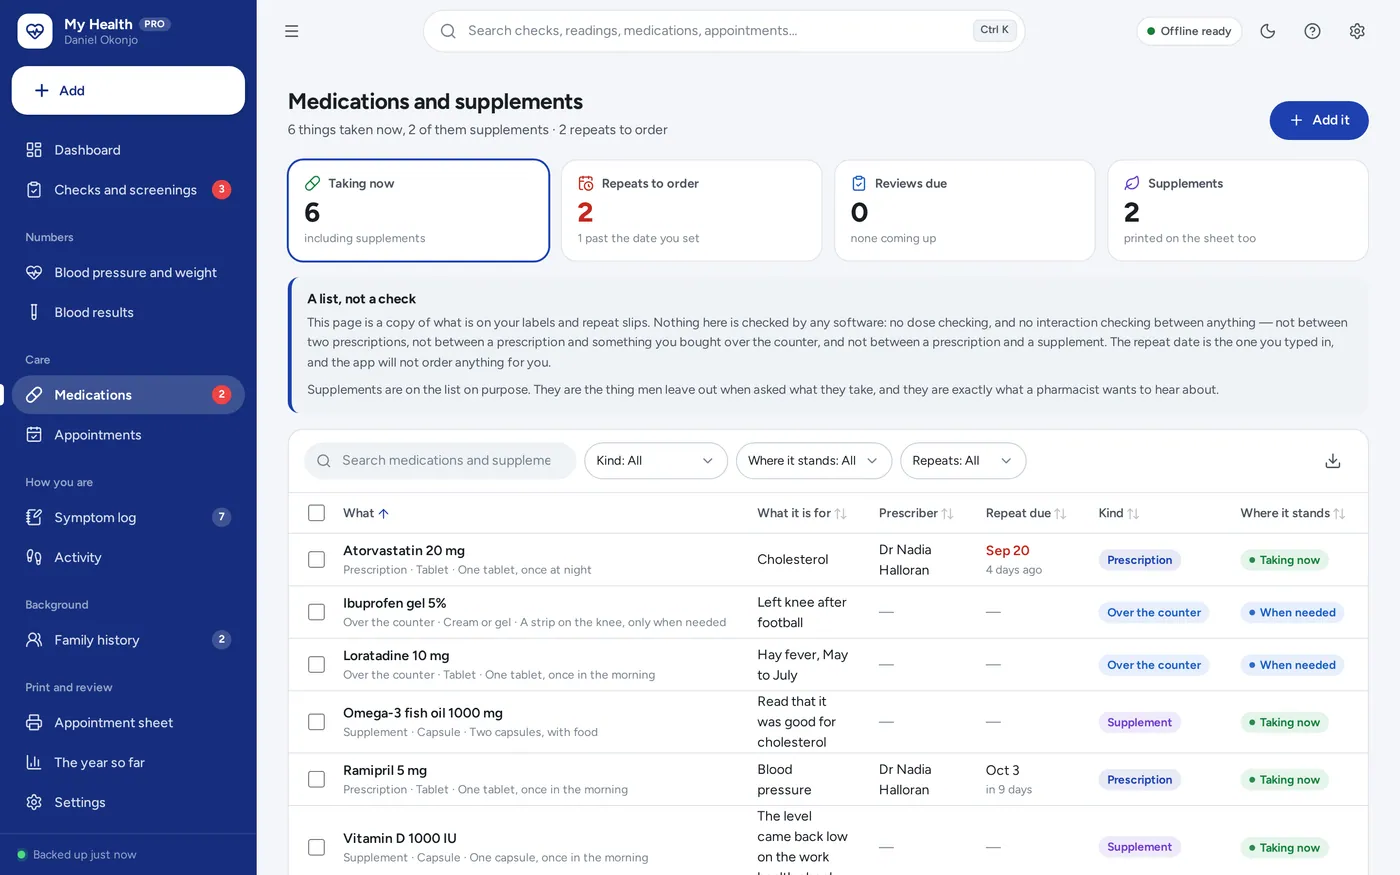Viewport: 1400px width, 875px height.
Task: Click the global search field
Action: tap(724, 31)
